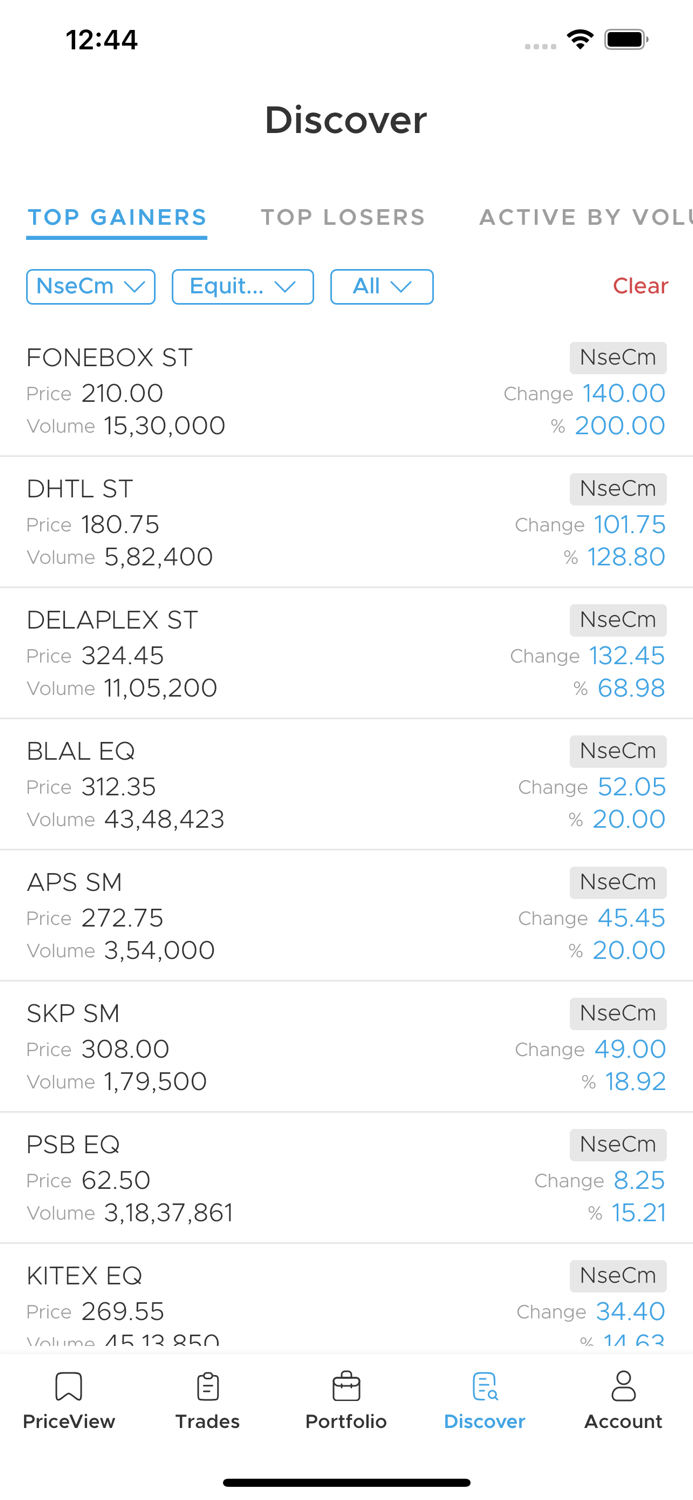Open the PriceView bookmark icon
This screenshot has width=693, height=1500.
pos(68,1388)
